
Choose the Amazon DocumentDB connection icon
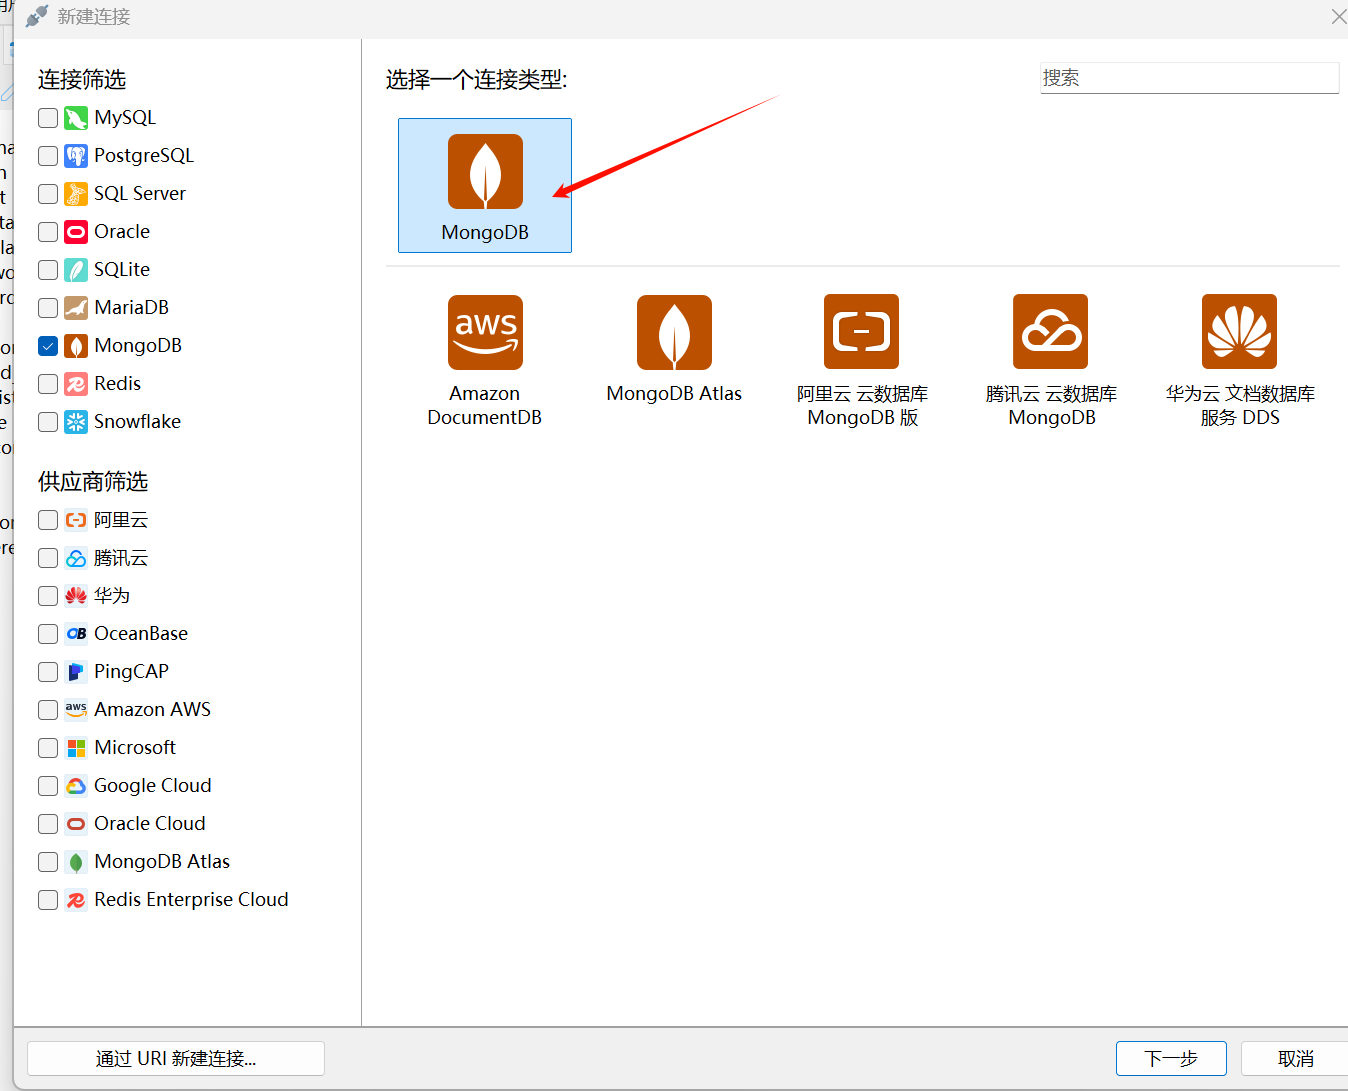click(x=485, y=332)
